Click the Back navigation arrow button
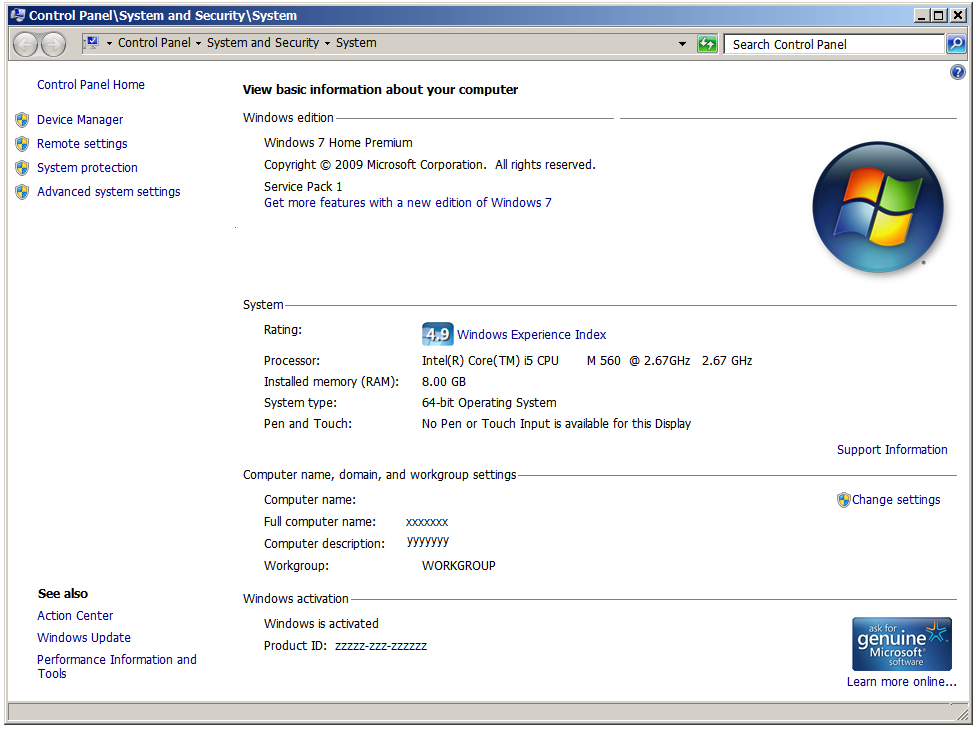Image resolution: width=979 pixels, height=733 pixels. point(26,44)
